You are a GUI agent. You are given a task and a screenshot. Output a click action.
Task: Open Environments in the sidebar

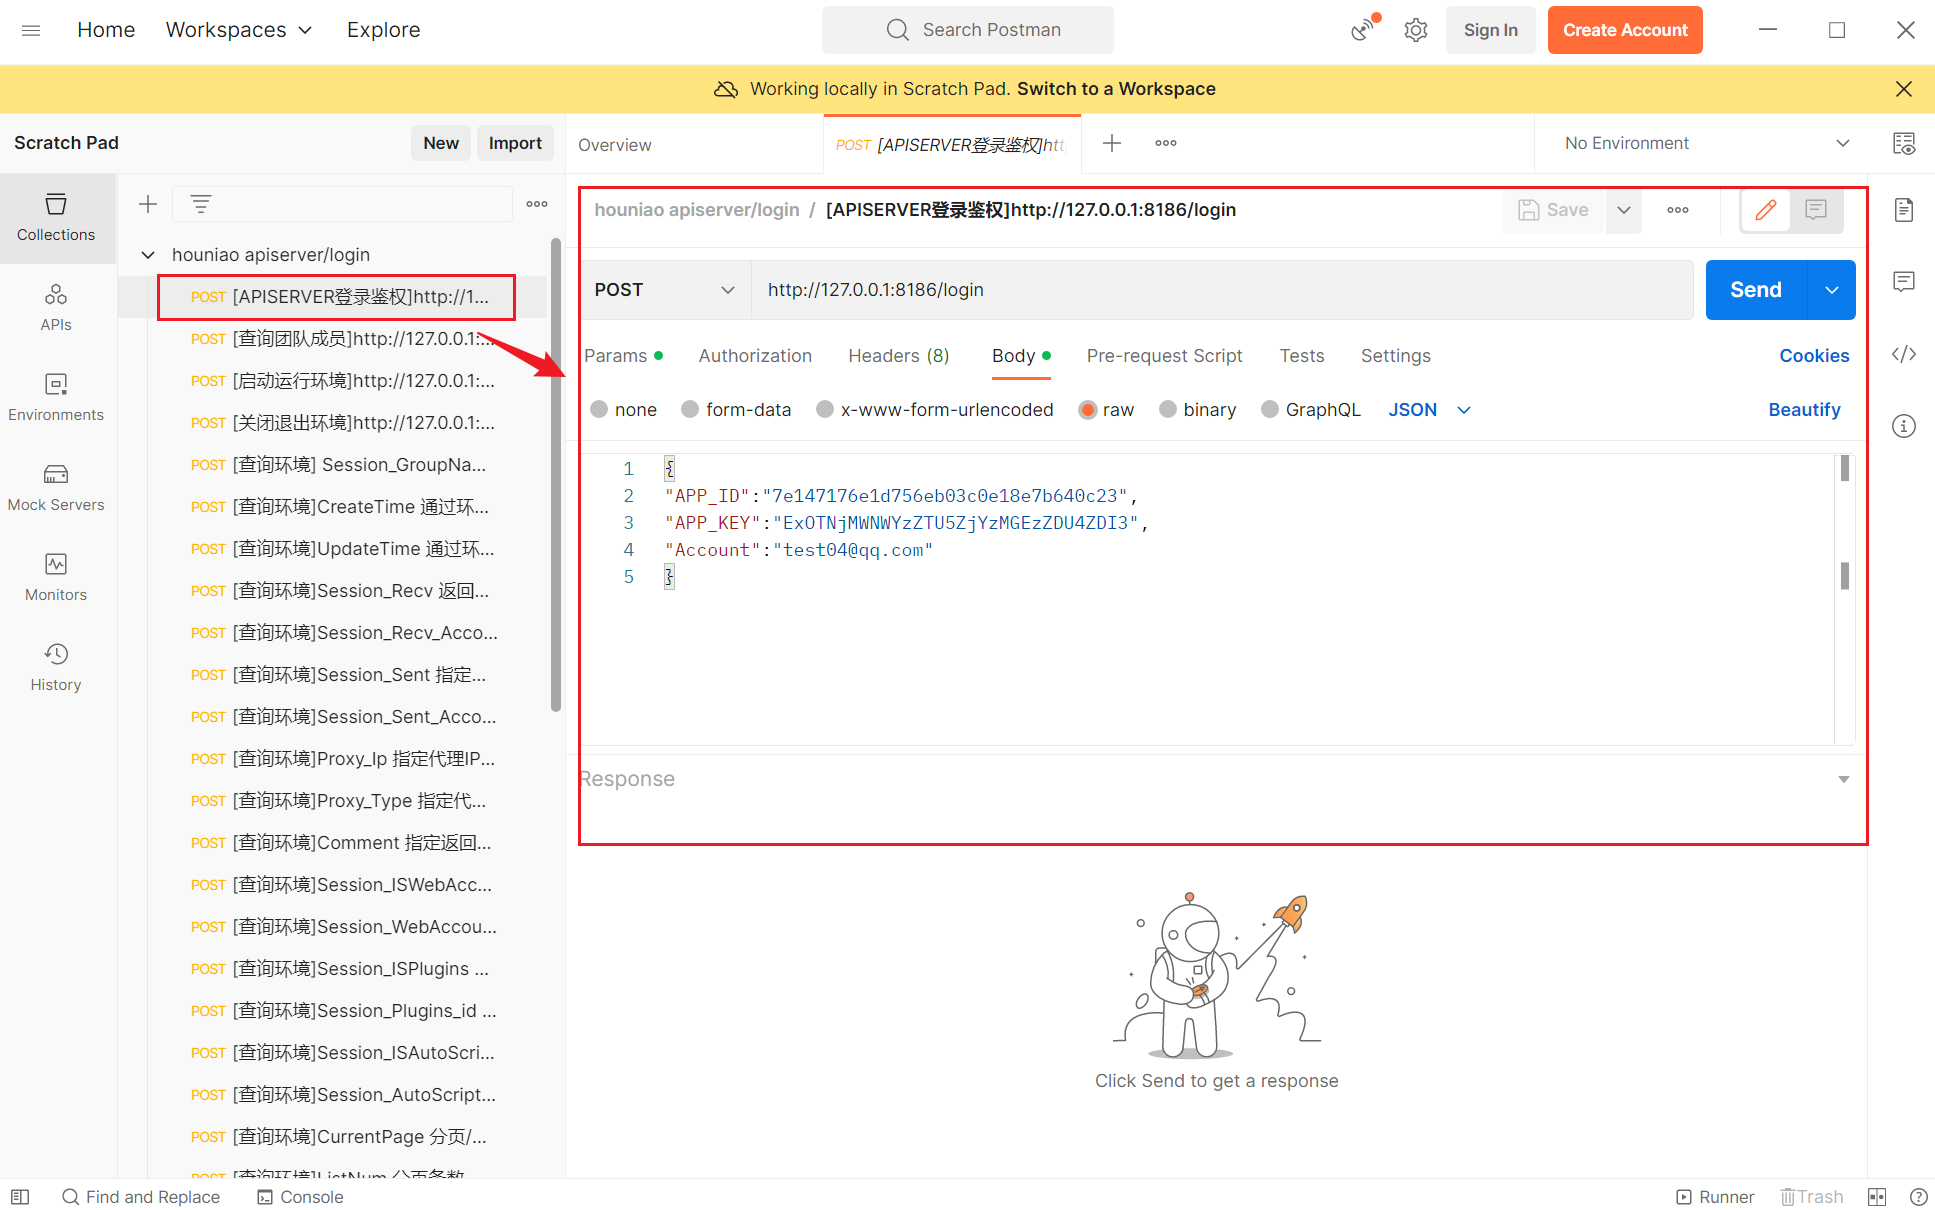pyautogui.click(x=56, y=398)
